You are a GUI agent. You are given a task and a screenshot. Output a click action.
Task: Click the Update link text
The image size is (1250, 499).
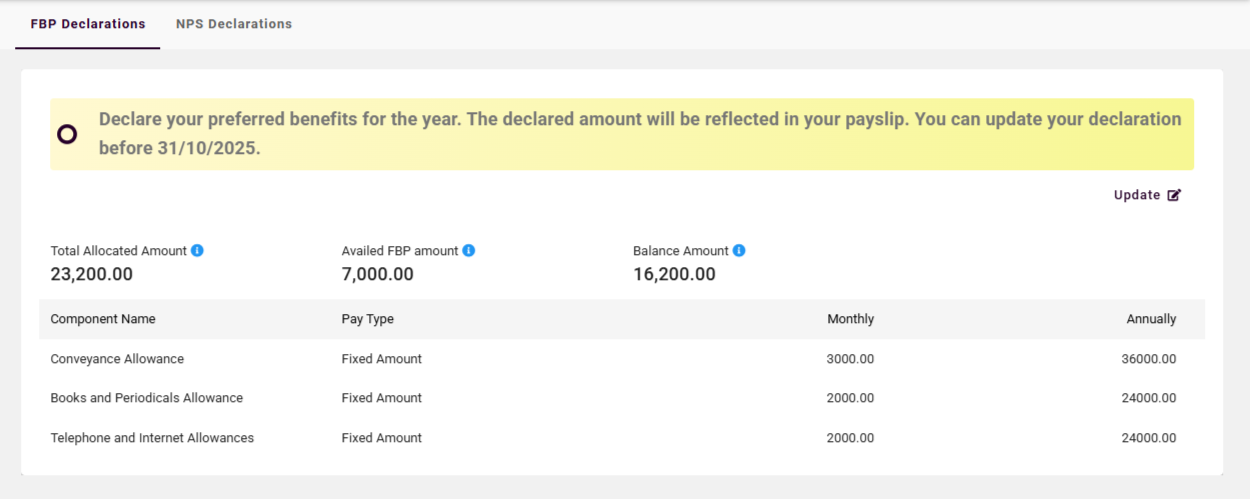tap(1137, 195)
